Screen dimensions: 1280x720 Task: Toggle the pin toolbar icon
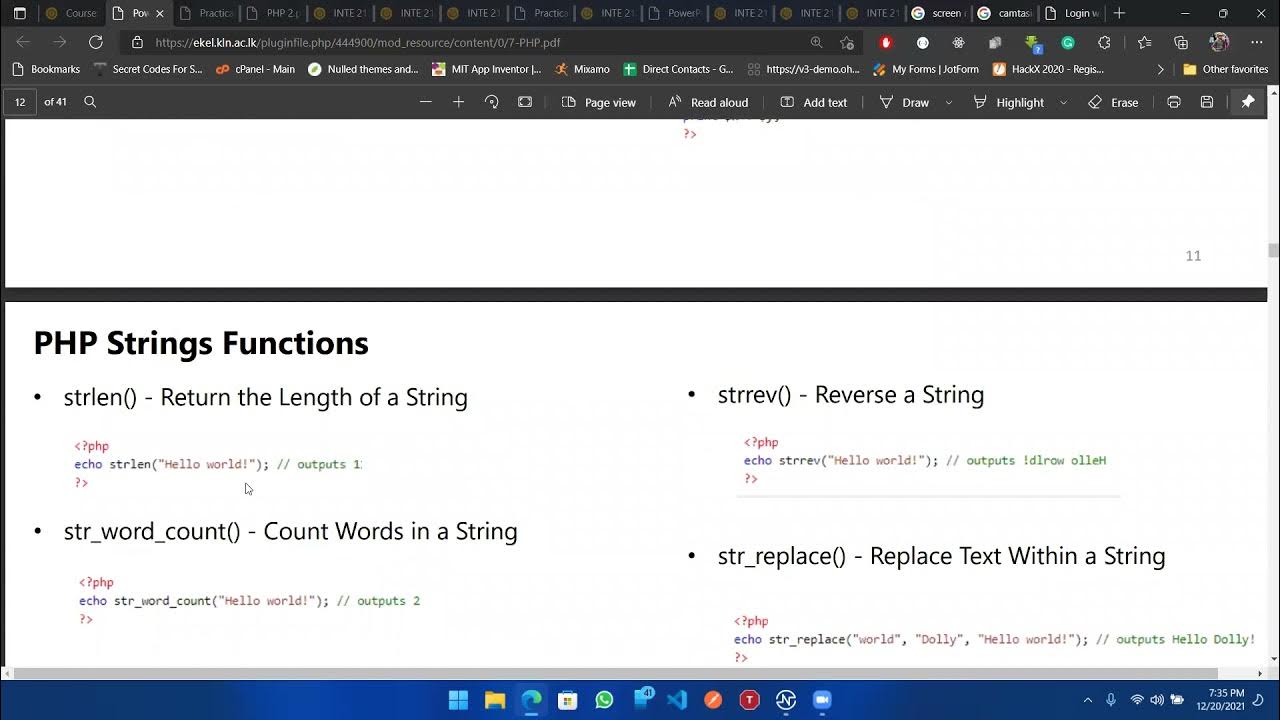[1248, 102]
